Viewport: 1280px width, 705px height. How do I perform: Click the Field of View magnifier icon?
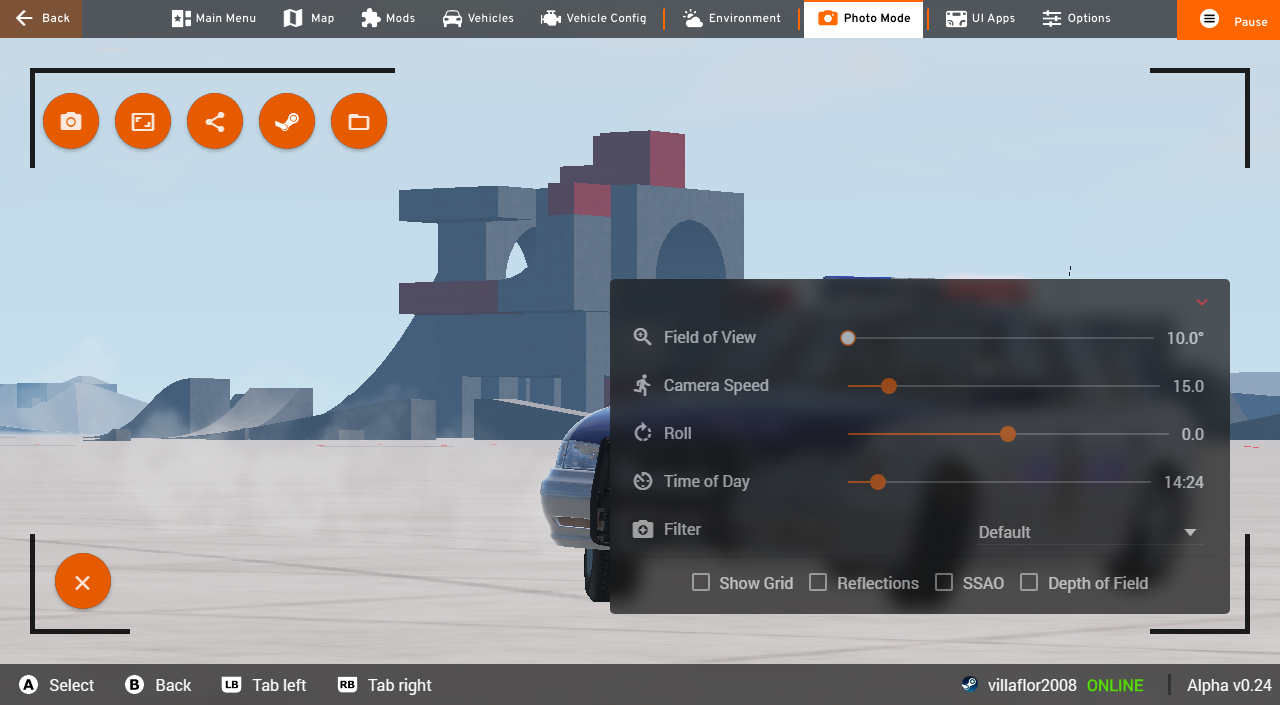643,337
